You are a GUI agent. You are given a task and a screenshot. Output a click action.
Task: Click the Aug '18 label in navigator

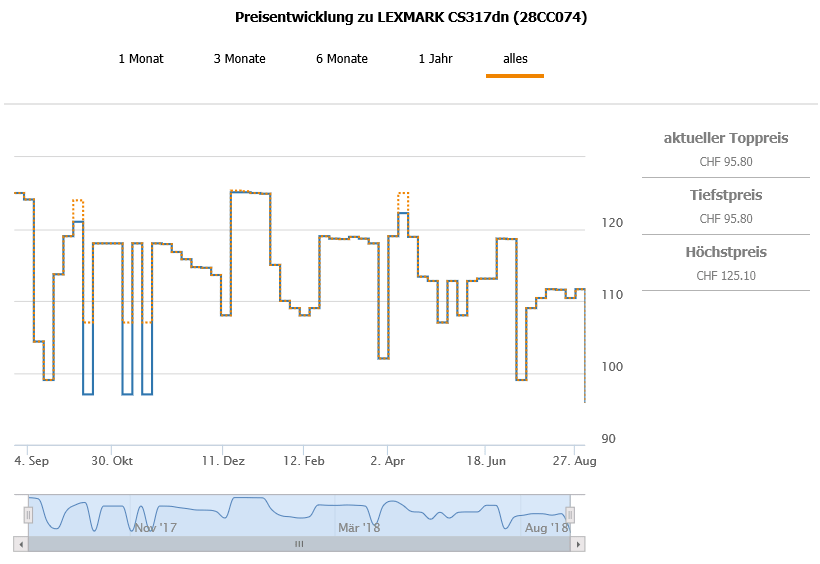pos(546,527)
